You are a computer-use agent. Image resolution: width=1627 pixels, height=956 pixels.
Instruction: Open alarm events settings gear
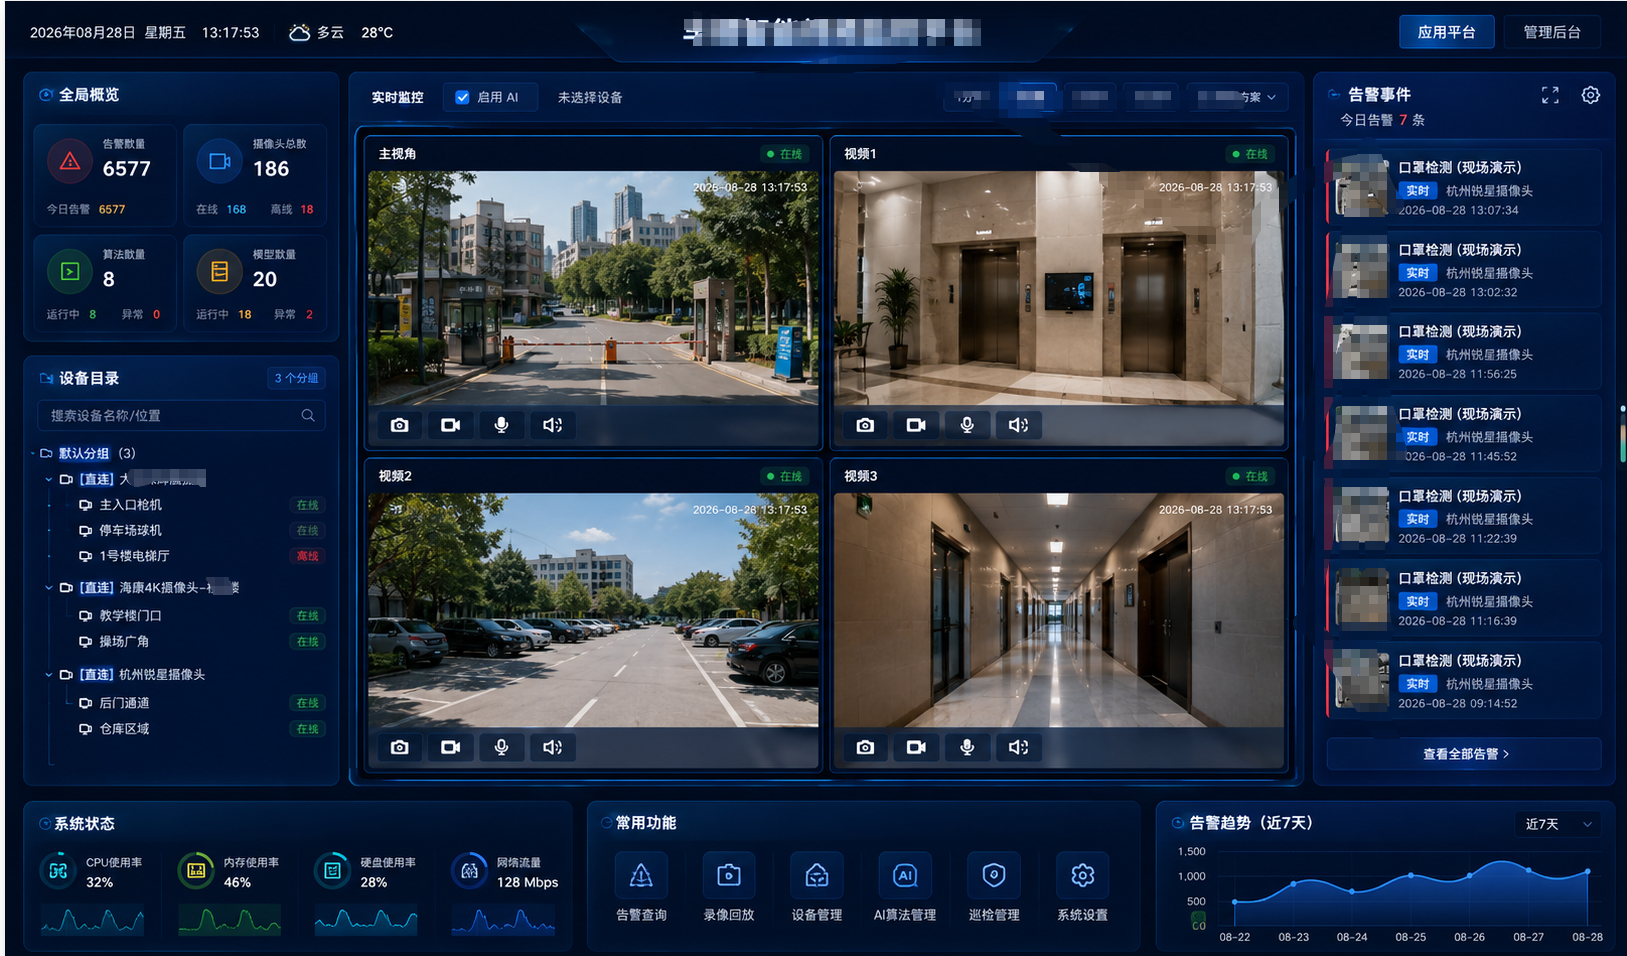point(1591,95)
